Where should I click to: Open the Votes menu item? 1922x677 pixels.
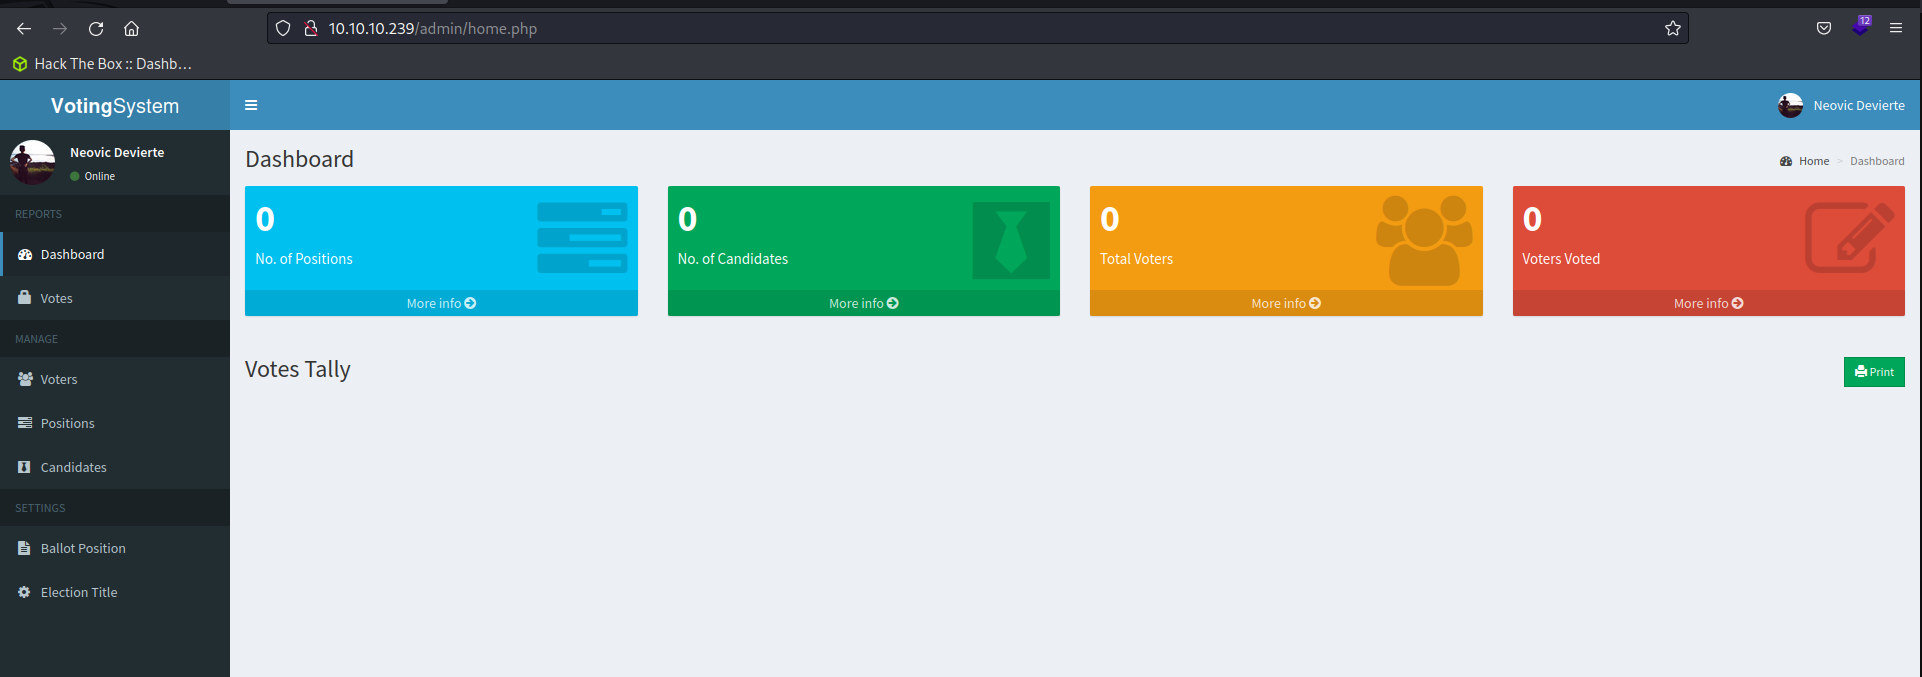115,298
